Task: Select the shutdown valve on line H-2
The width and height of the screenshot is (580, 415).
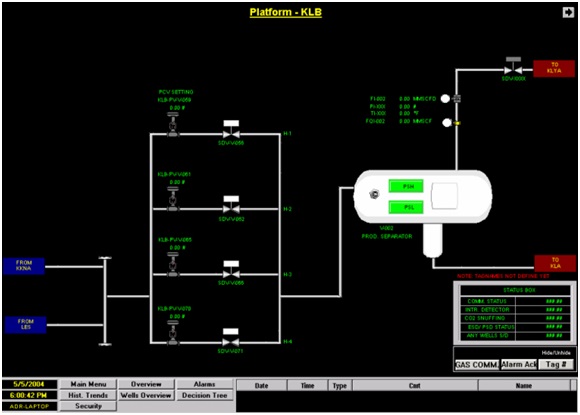Action: point(231,205)
